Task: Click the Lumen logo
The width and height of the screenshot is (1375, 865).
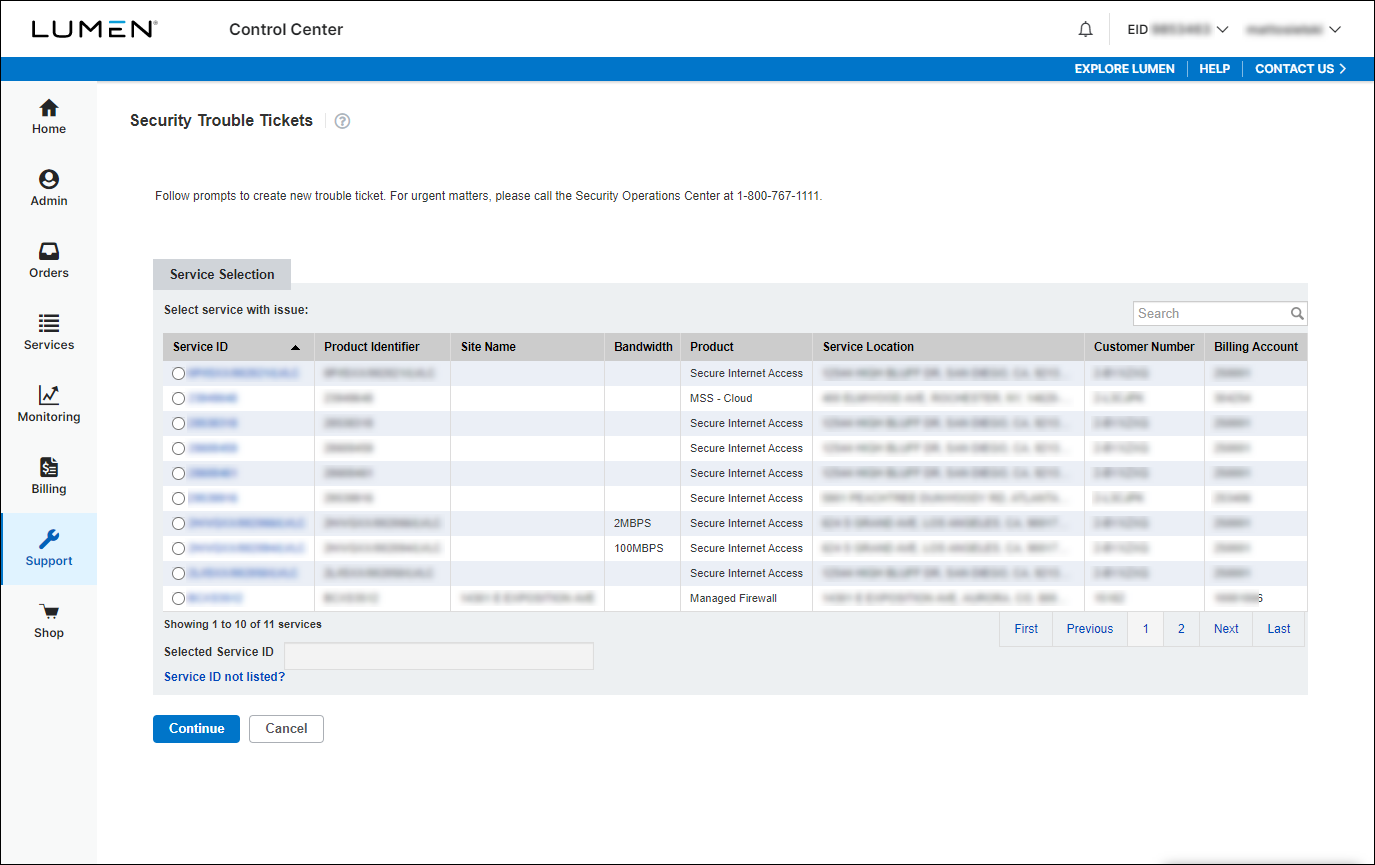Action: pos(94,29)
